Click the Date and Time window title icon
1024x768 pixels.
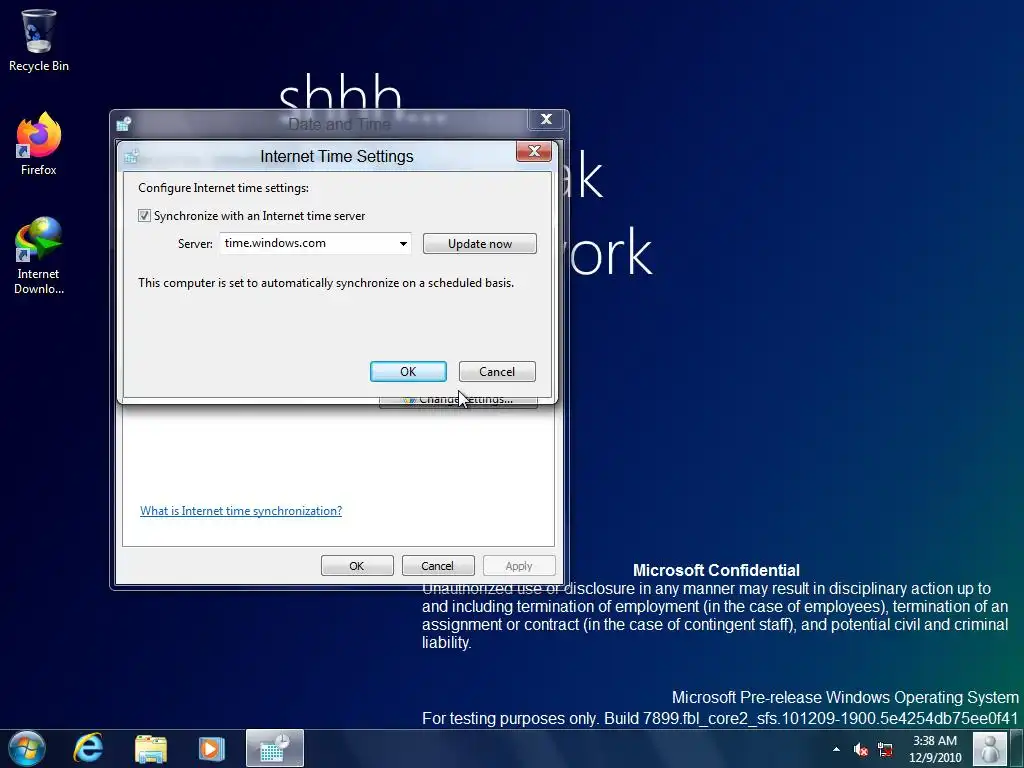point(123,123)
